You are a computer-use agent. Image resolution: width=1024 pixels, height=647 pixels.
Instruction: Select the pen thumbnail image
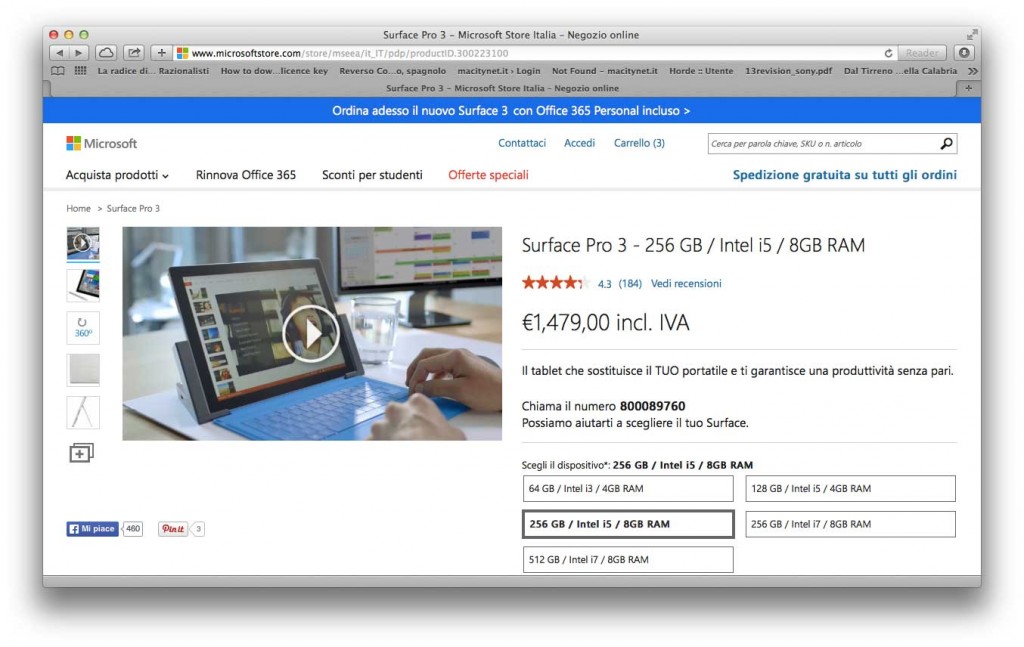[83, 413]
